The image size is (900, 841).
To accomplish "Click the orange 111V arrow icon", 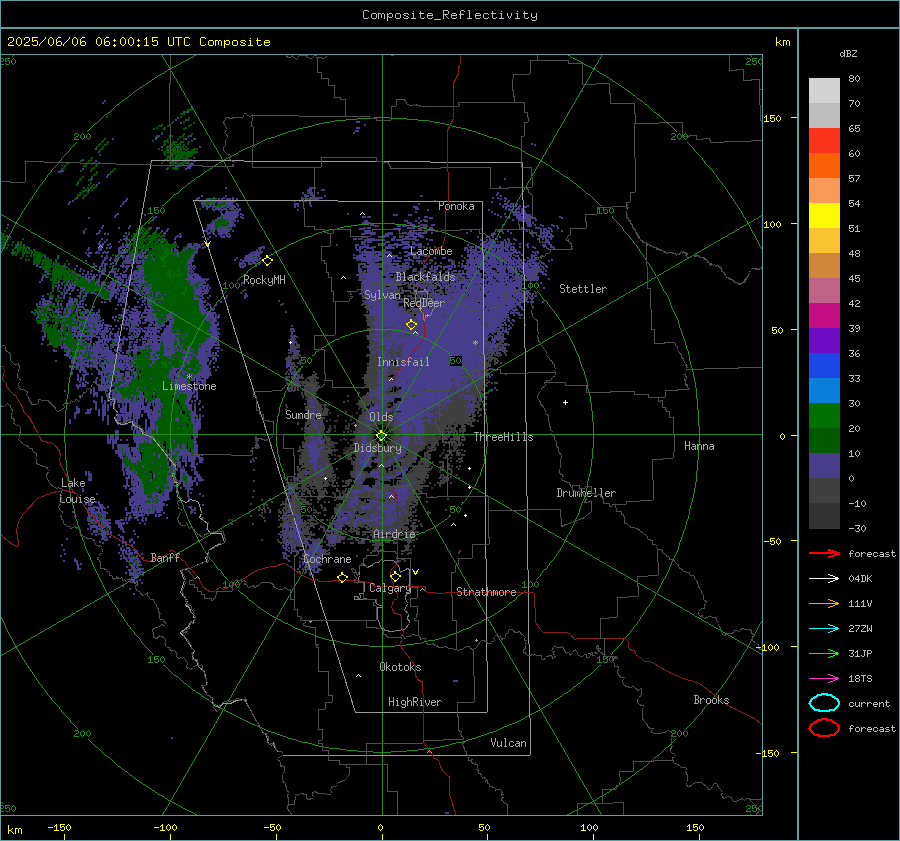I will pyautogui.click(x=824, y=603).
